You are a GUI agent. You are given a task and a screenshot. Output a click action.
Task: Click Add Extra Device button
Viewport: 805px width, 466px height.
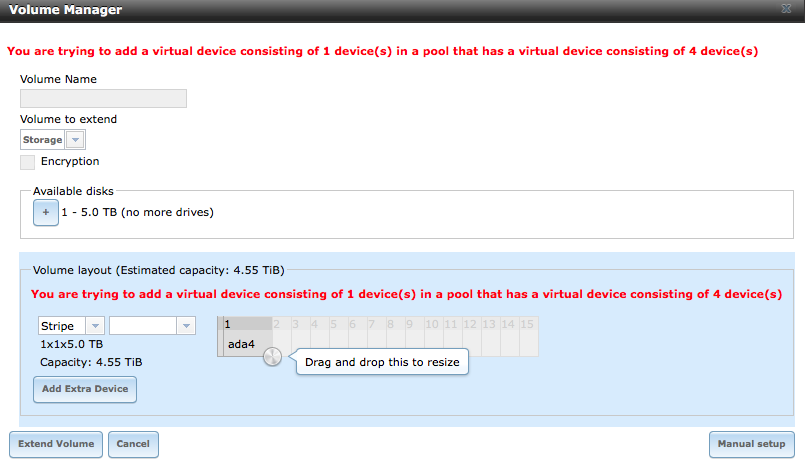(85, 389)
